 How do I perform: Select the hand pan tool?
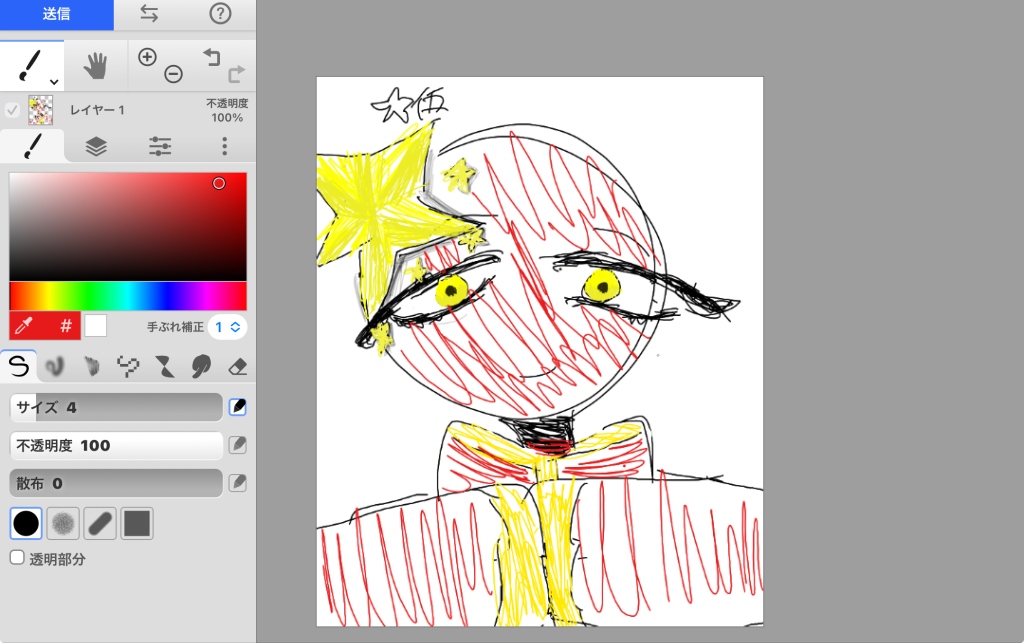point(95,66)
